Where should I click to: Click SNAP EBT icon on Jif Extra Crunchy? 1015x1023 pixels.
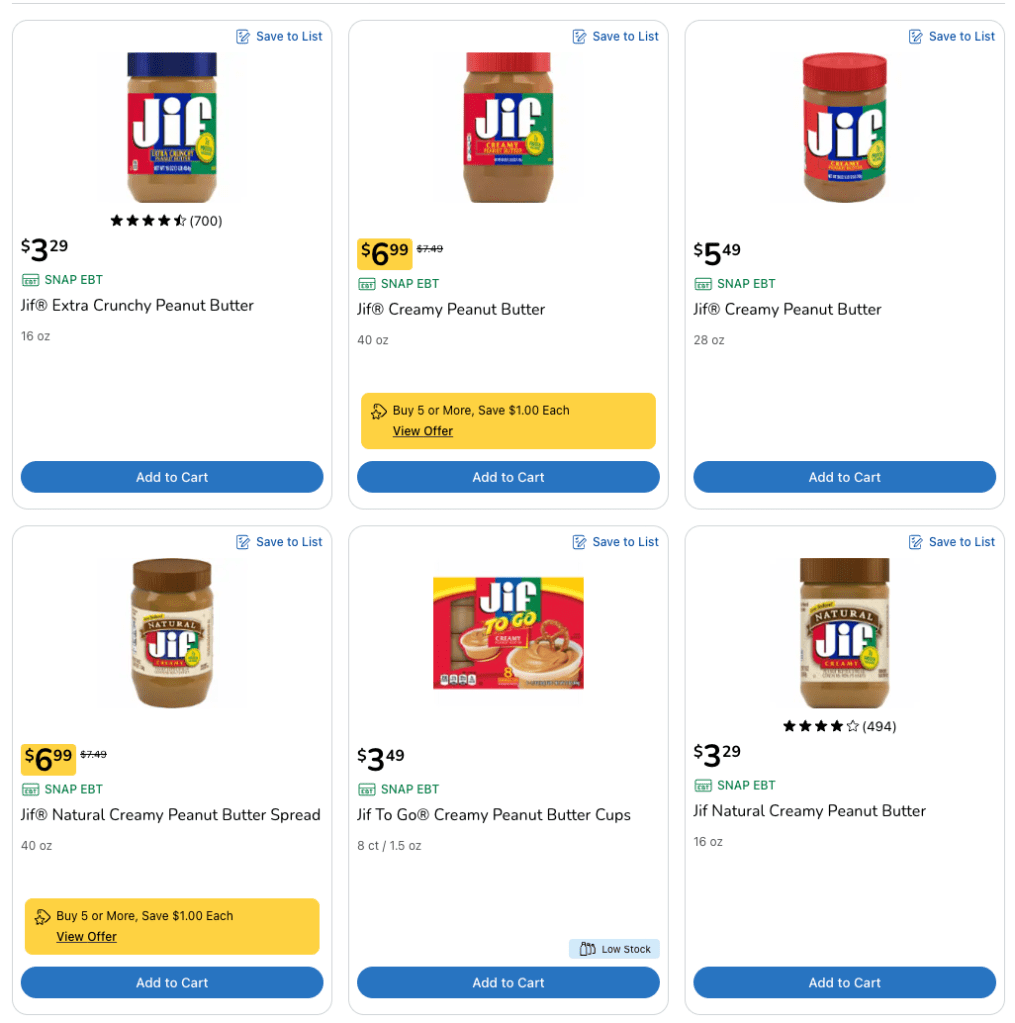pyautogui.click(x=30, y=280)
